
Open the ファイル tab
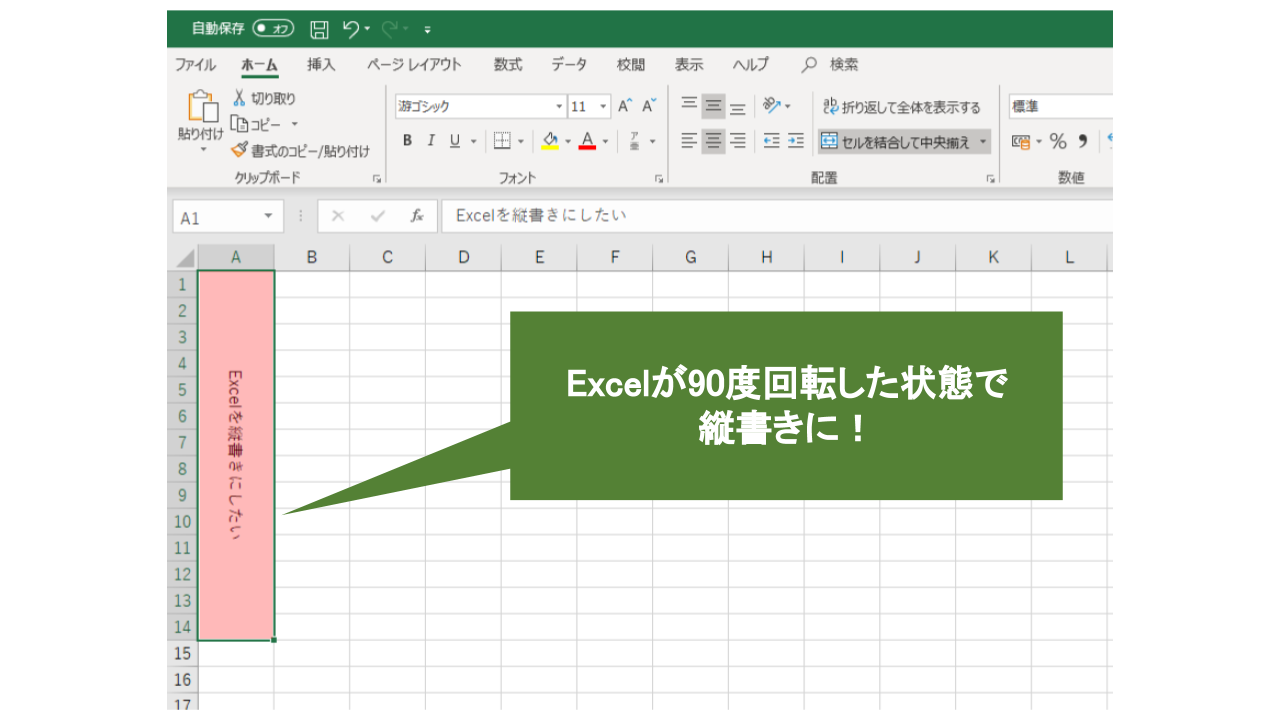[x=195, y=65]
